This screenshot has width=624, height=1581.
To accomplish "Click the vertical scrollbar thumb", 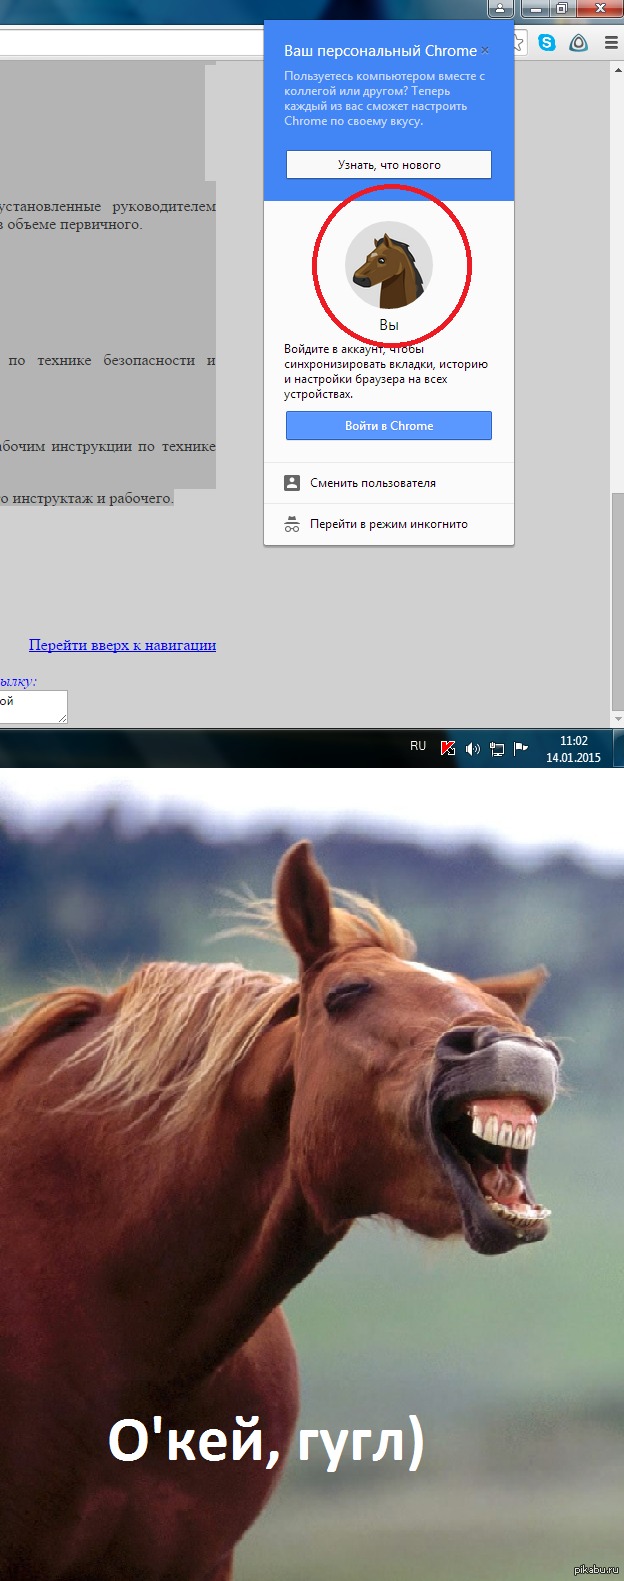I will pos(617,600).
